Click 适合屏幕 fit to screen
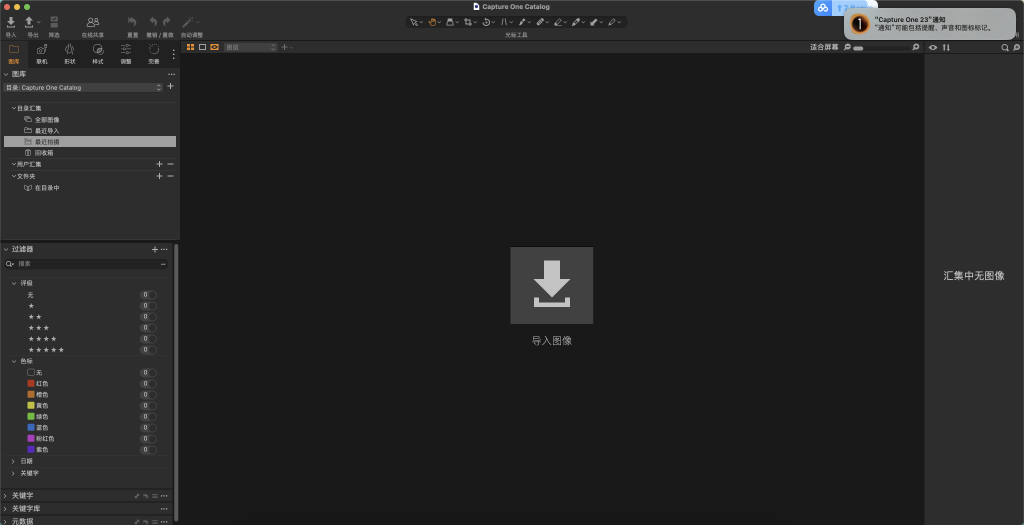This screenshot has width=1024, height=525. coord(824,47)
